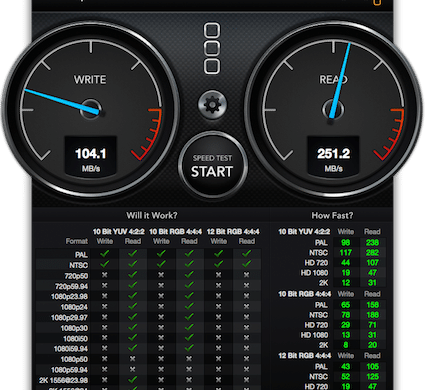The width and height of the screenshot is (425, 390).
Task: Click the 1080p23.98 format row label
Action: pyautogui.click(x=69, y=297)
